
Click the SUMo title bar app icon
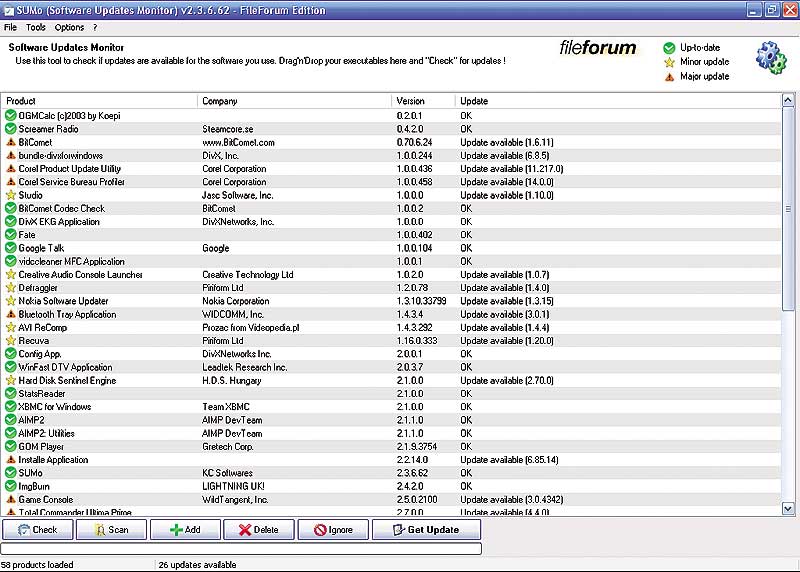pos(8,10)
